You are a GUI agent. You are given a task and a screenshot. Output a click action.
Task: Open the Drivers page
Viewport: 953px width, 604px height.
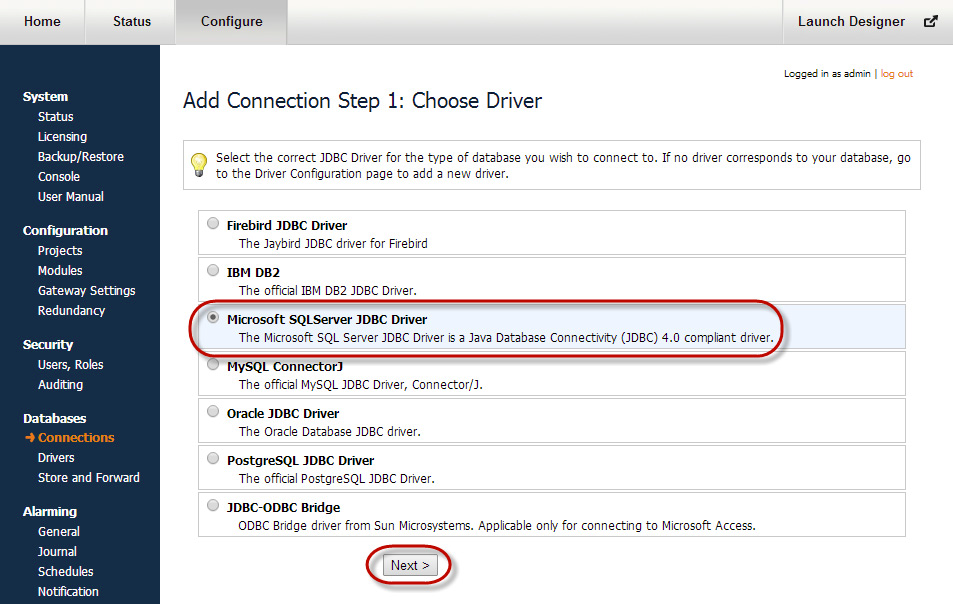[56, 458]
